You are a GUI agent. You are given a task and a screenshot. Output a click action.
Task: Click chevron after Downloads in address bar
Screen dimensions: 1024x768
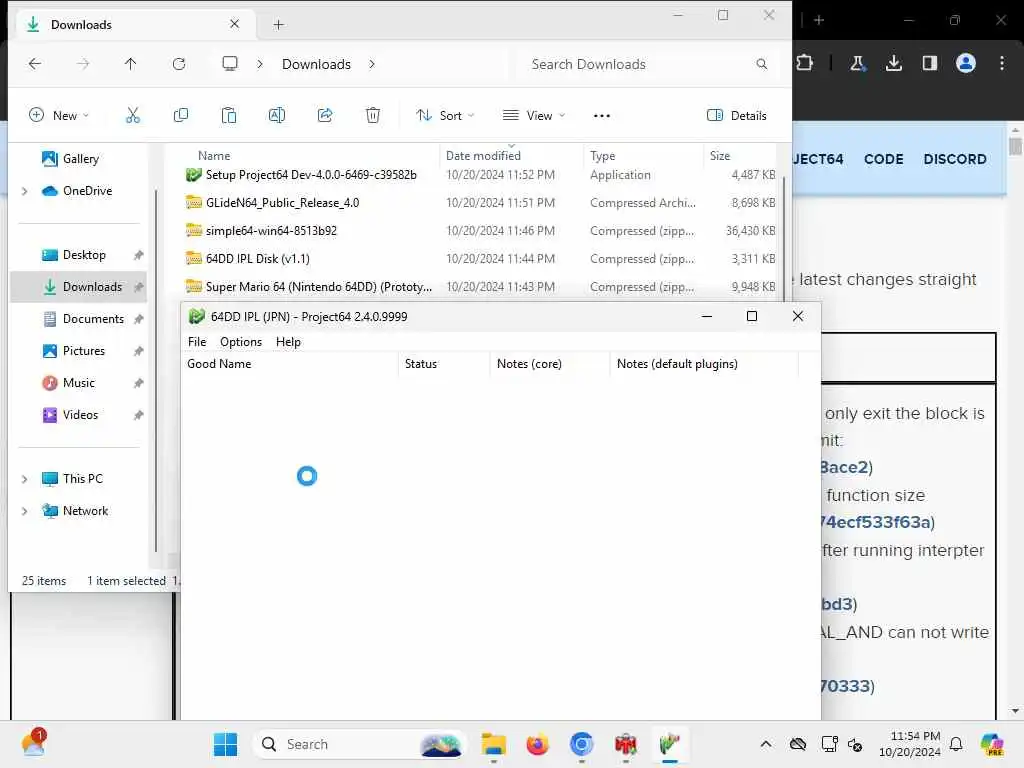(372, 64)
